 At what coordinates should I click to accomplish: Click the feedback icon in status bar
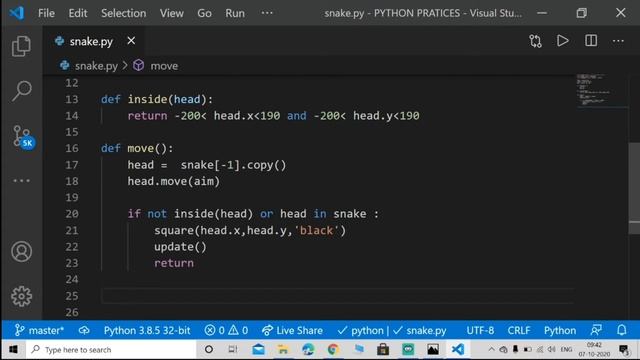[596, 330]
